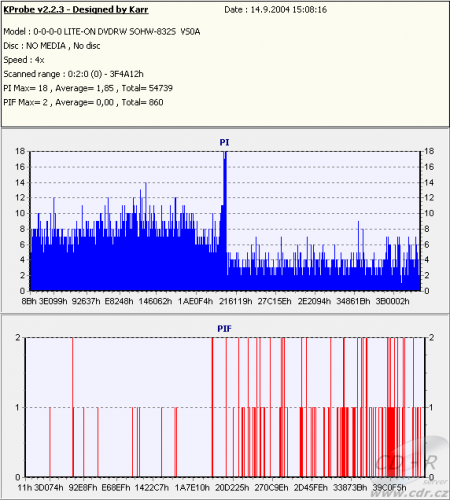Select the Speed 4x text

24,60
